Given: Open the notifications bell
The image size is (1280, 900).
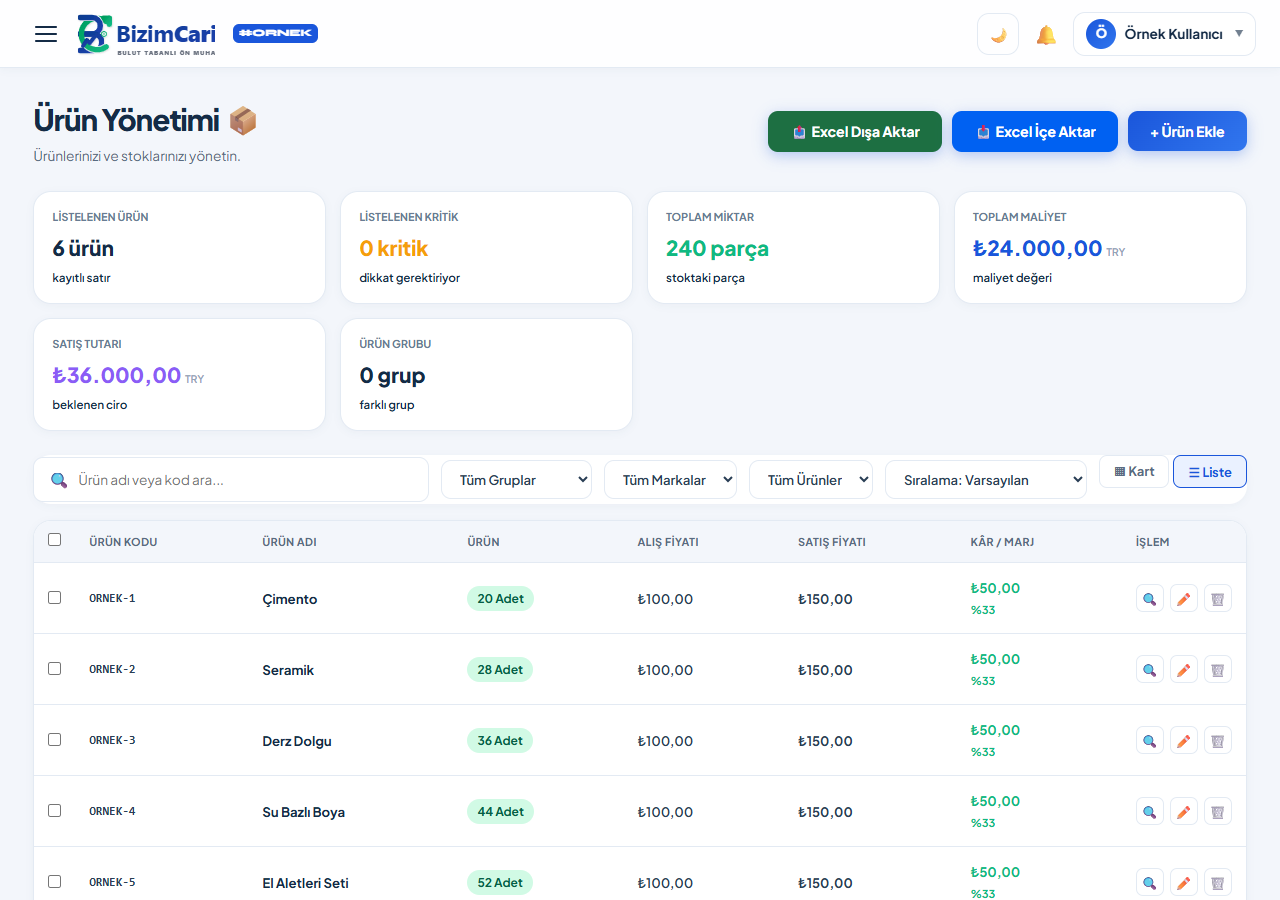Looking at the screenshot, I should [1046, 35].
